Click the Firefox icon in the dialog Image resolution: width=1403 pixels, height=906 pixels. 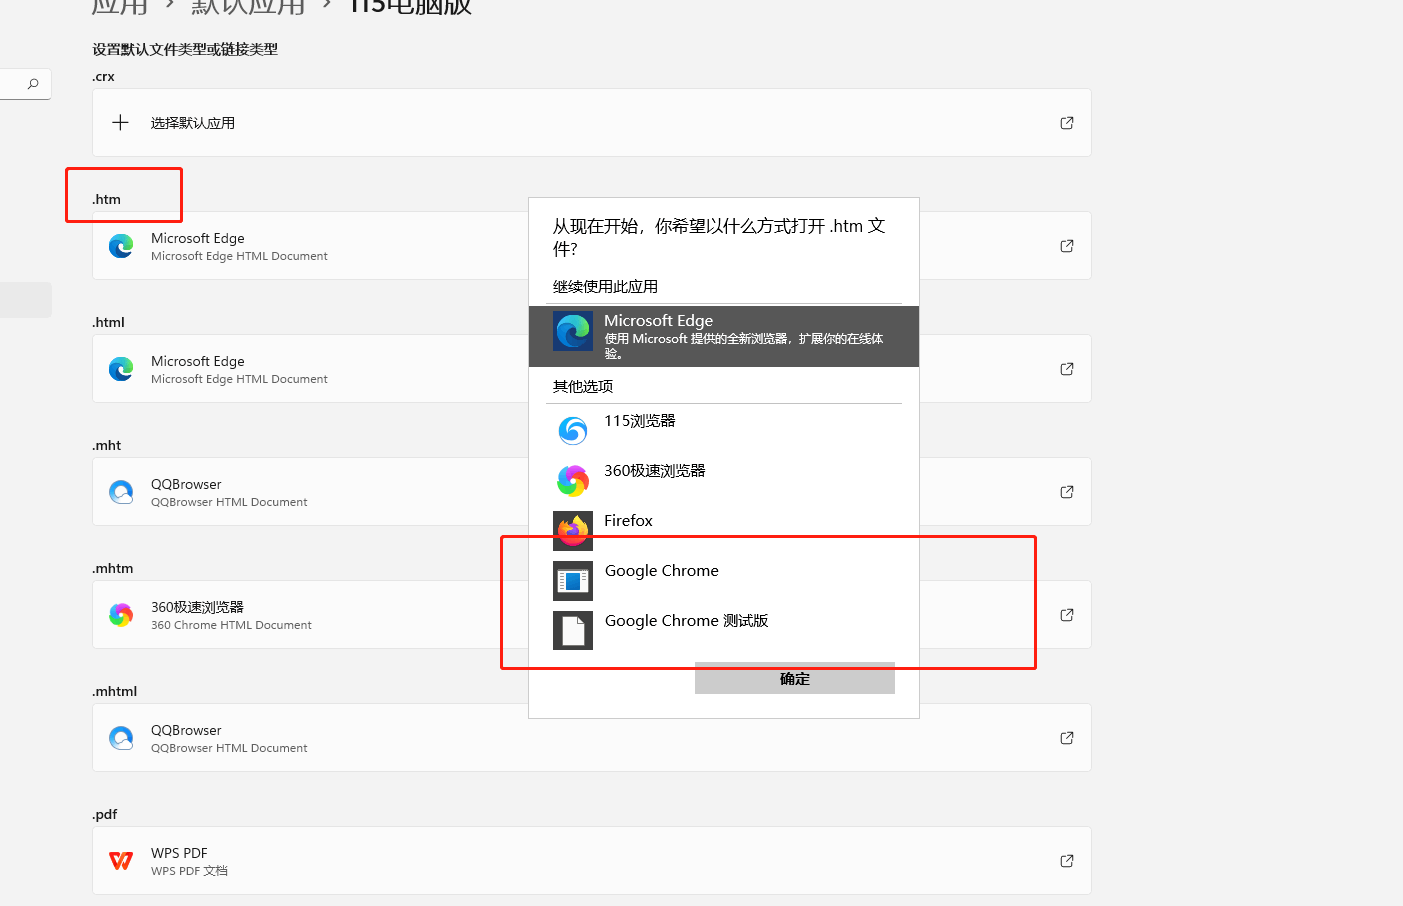(x=572, y=530)
